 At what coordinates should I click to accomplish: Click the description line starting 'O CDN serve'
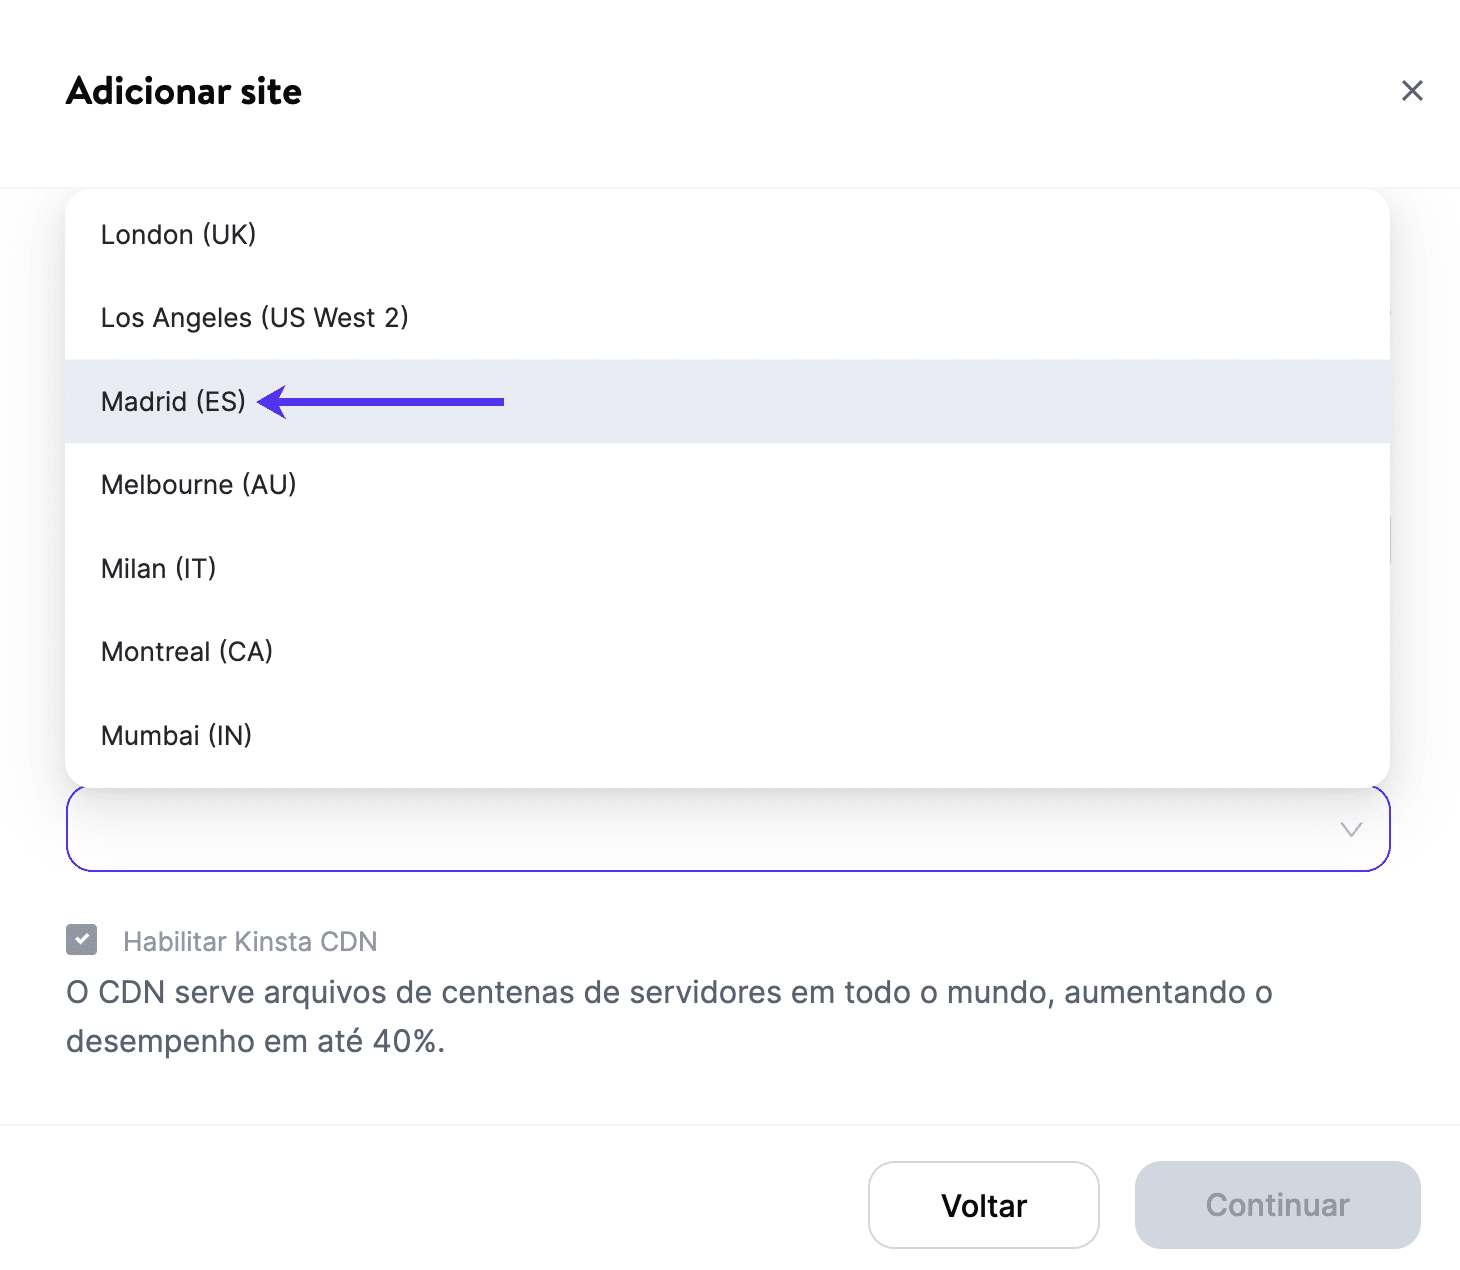[x=668, y=993]
